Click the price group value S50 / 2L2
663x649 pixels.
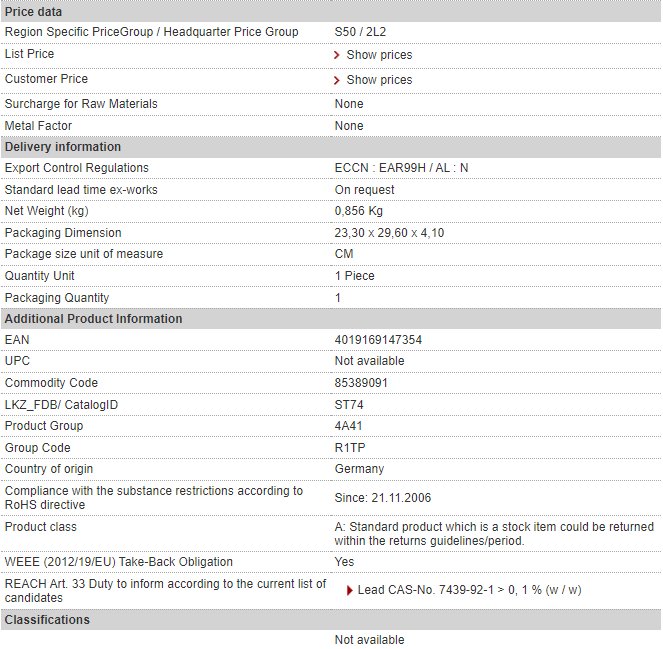click(x=360, y=32)
